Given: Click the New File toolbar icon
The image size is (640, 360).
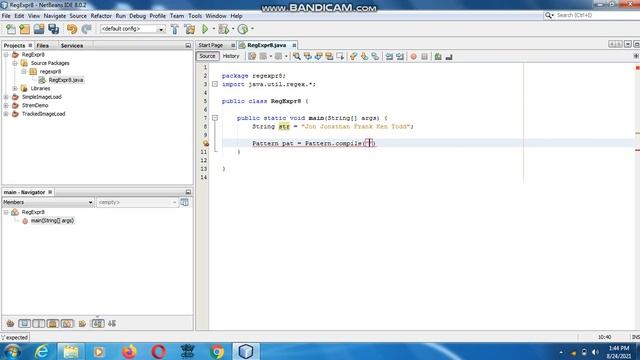Looking at the screenshot, I should coord(11,29).
